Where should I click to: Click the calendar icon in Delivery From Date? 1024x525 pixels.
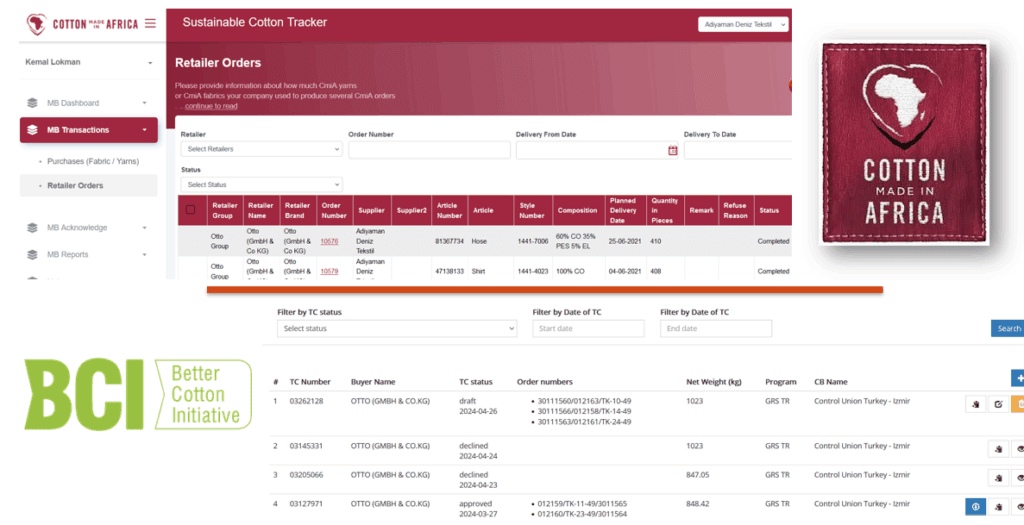[x=673, y=150]
